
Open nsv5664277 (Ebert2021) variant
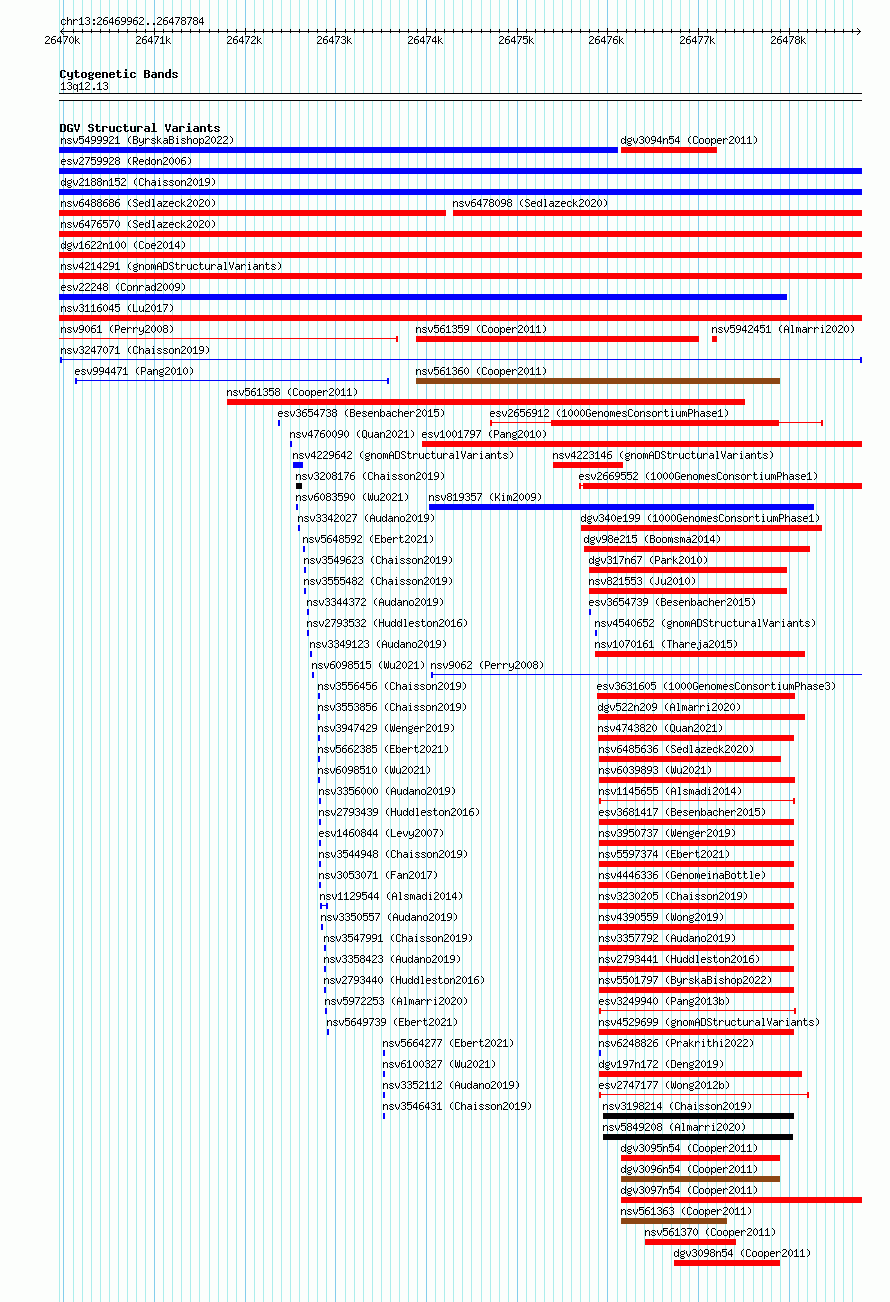(x=448, y=1043)
